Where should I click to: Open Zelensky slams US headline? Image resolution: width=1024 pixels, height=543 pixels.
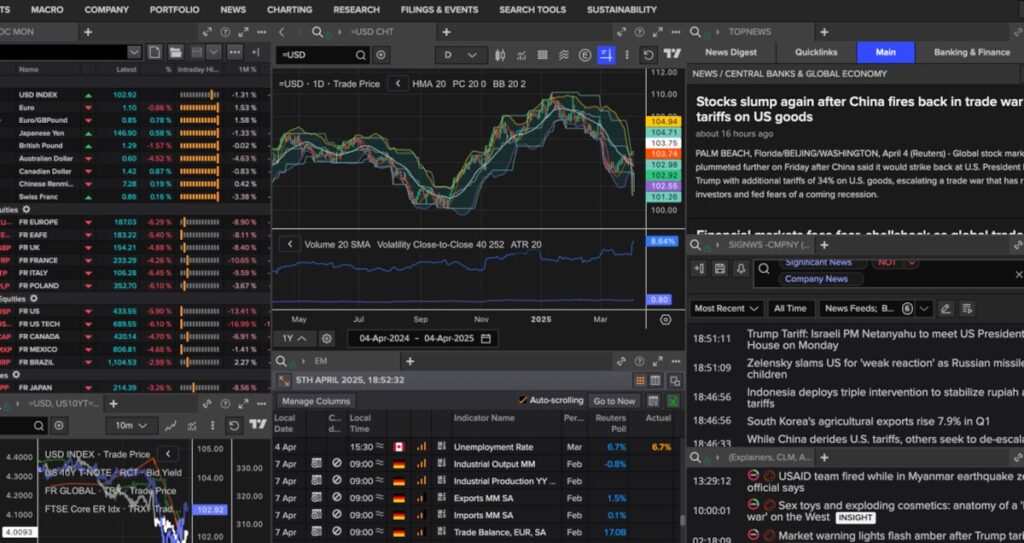pyautogui.click(x=885, y=369)
